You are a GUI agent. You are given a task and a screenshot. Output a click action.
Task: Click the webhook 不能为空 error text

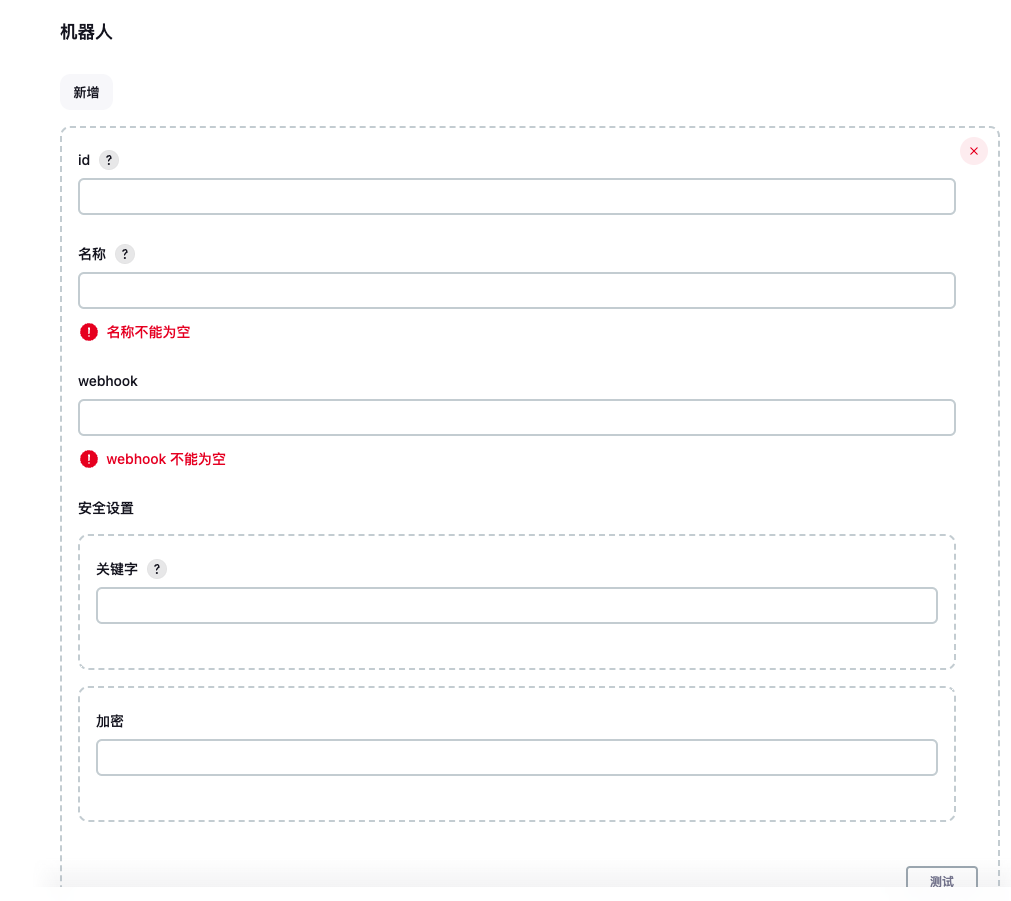pos(166,459)
